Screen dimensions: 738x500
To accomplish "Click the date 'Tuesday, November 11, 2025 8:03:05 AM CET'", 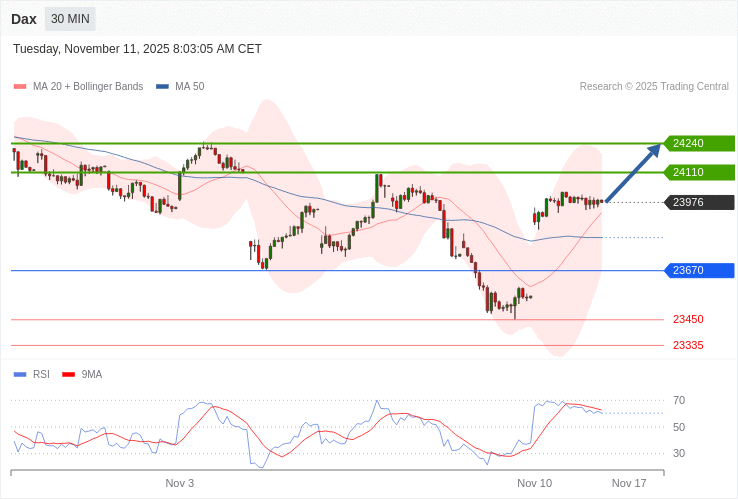I will pyautogui.click(x=137, y=49).
